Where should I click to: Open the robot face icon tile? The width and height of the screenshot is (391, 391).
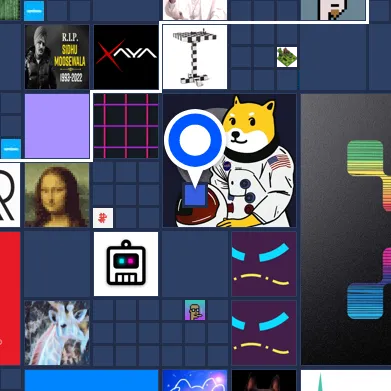point(126,264)
